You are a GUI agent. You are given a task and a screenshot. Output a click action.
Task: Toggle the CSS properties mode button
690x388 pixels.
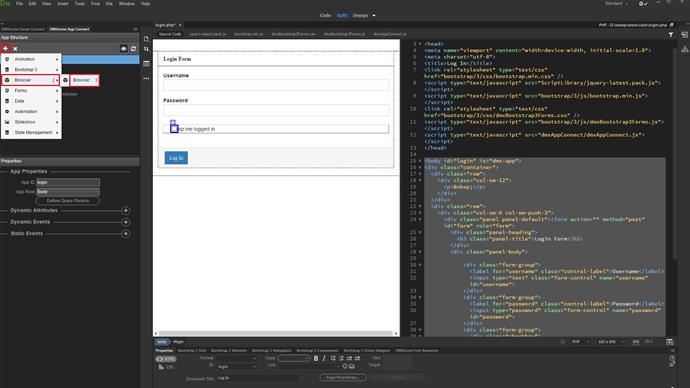166,366
